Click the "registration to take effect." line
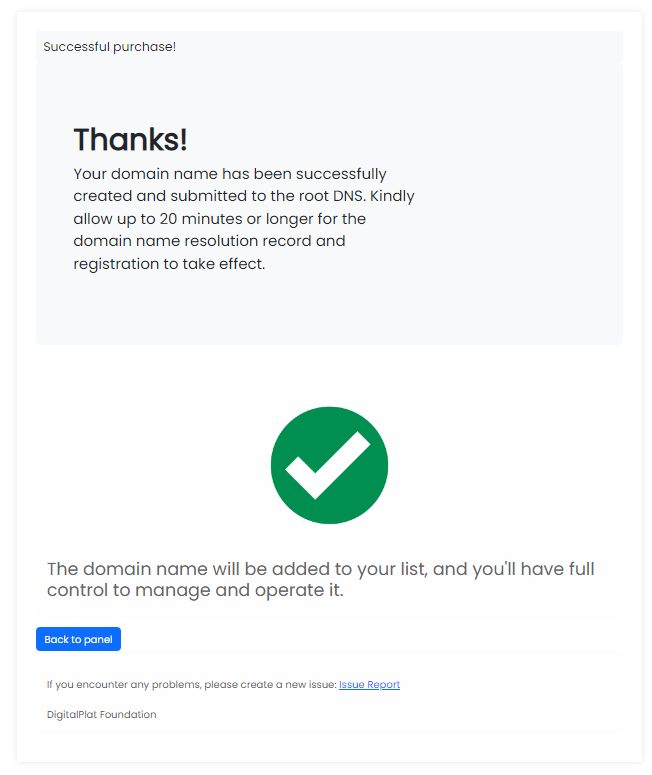 click(169, 264)
